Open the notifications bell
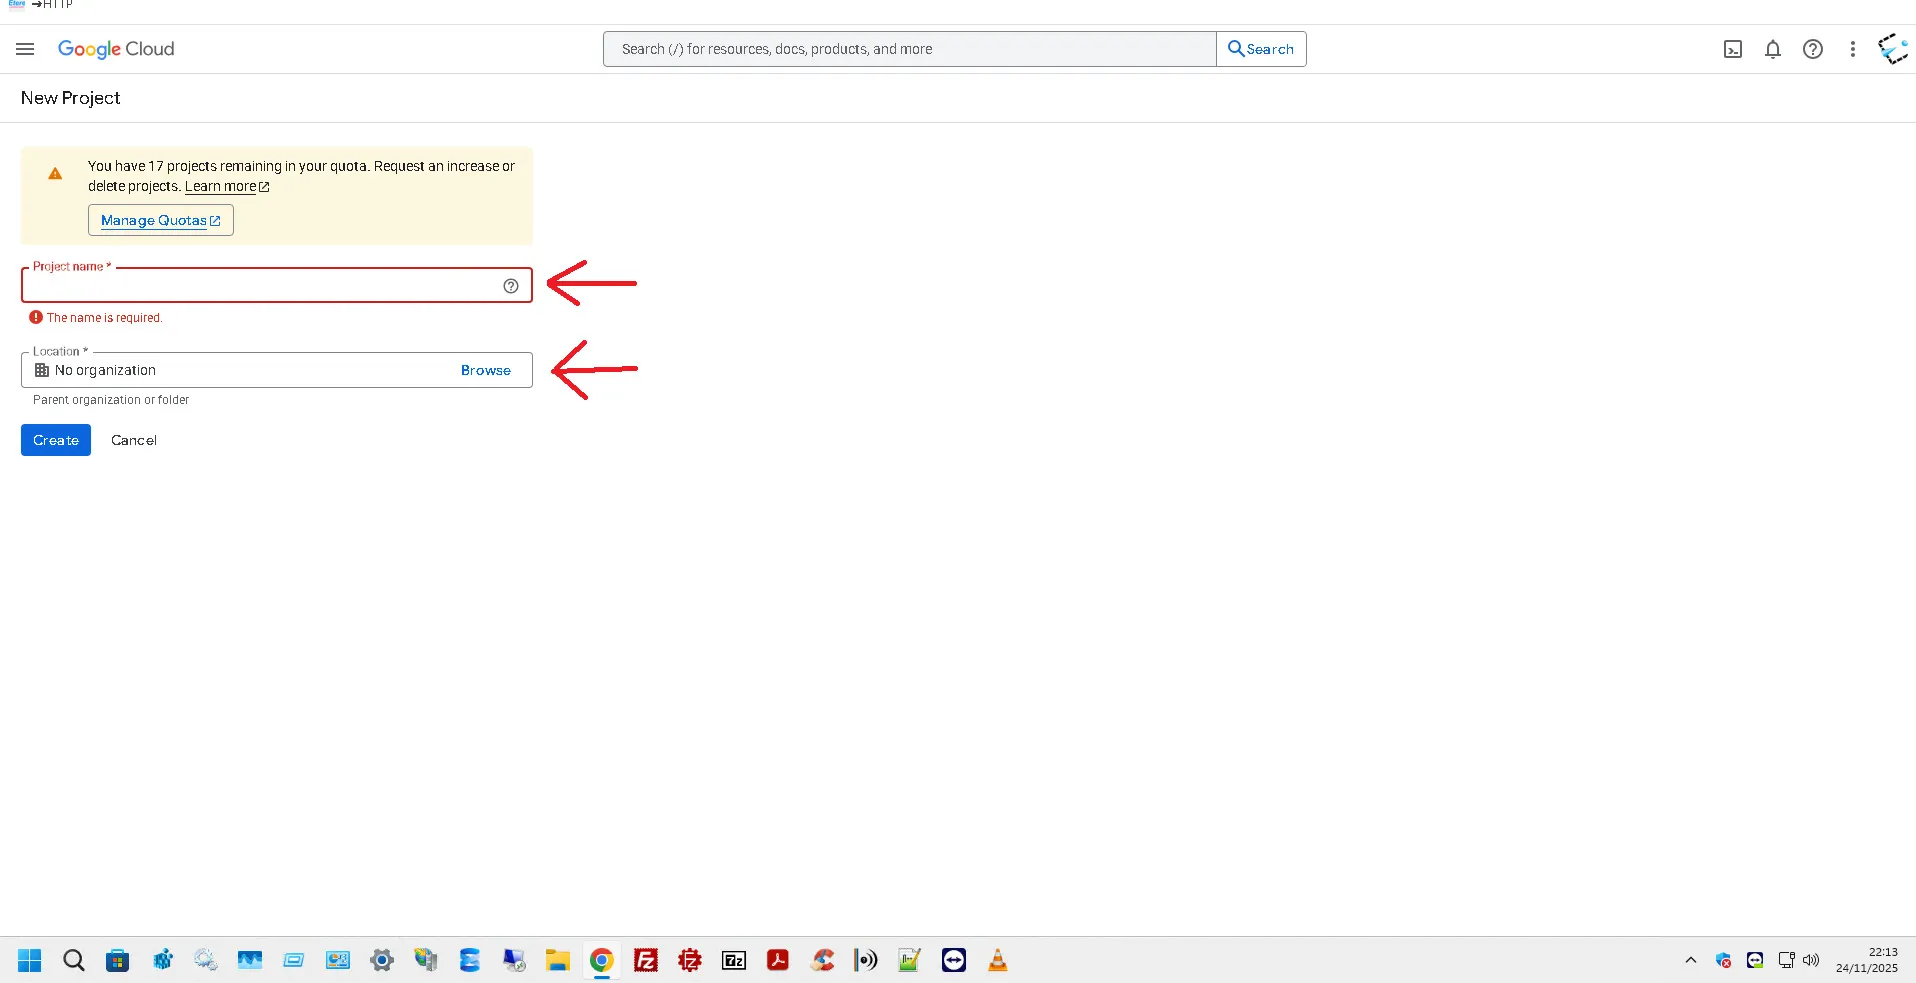 pos(1773,49)
